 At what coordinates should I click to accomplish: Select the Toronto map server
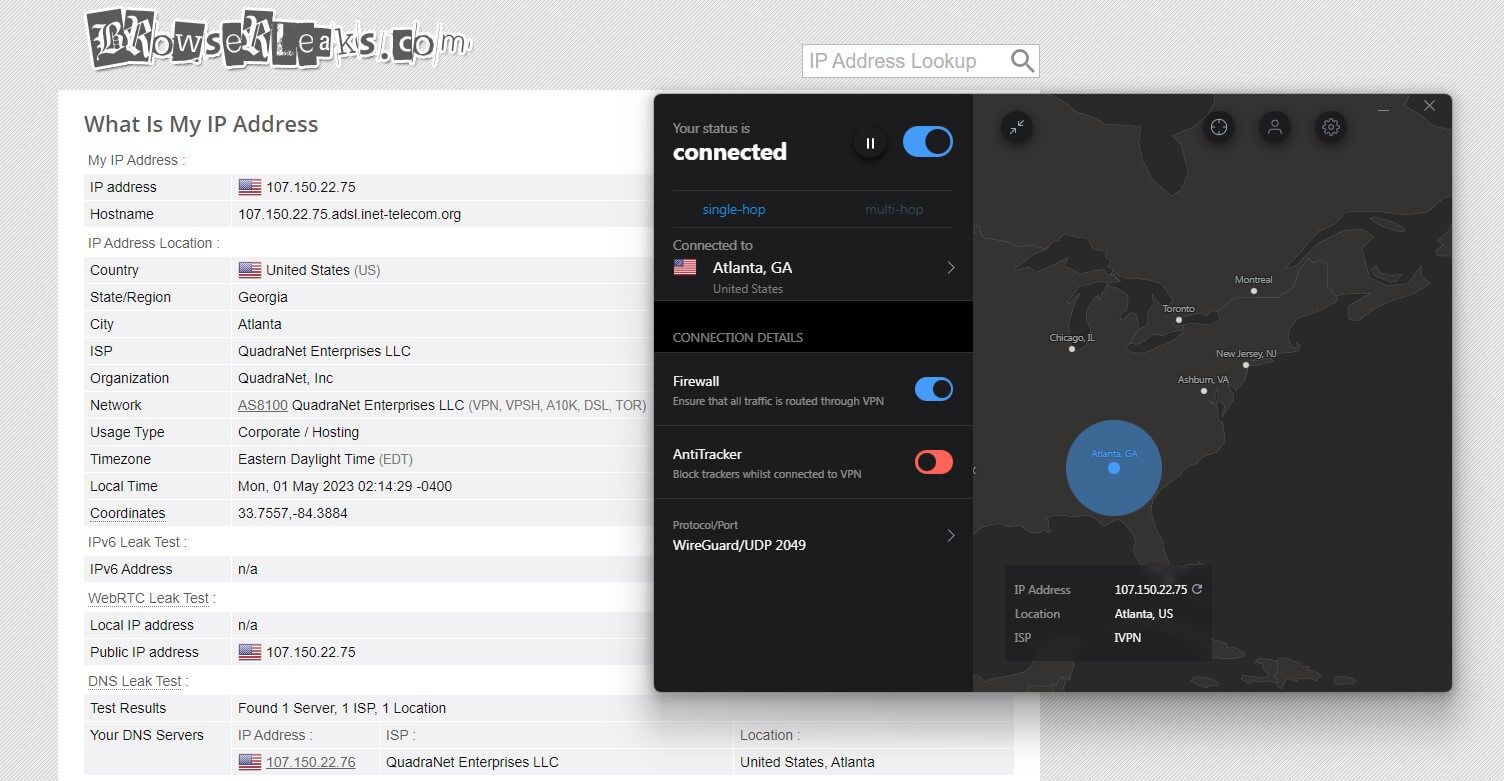tap(1179, 320)
